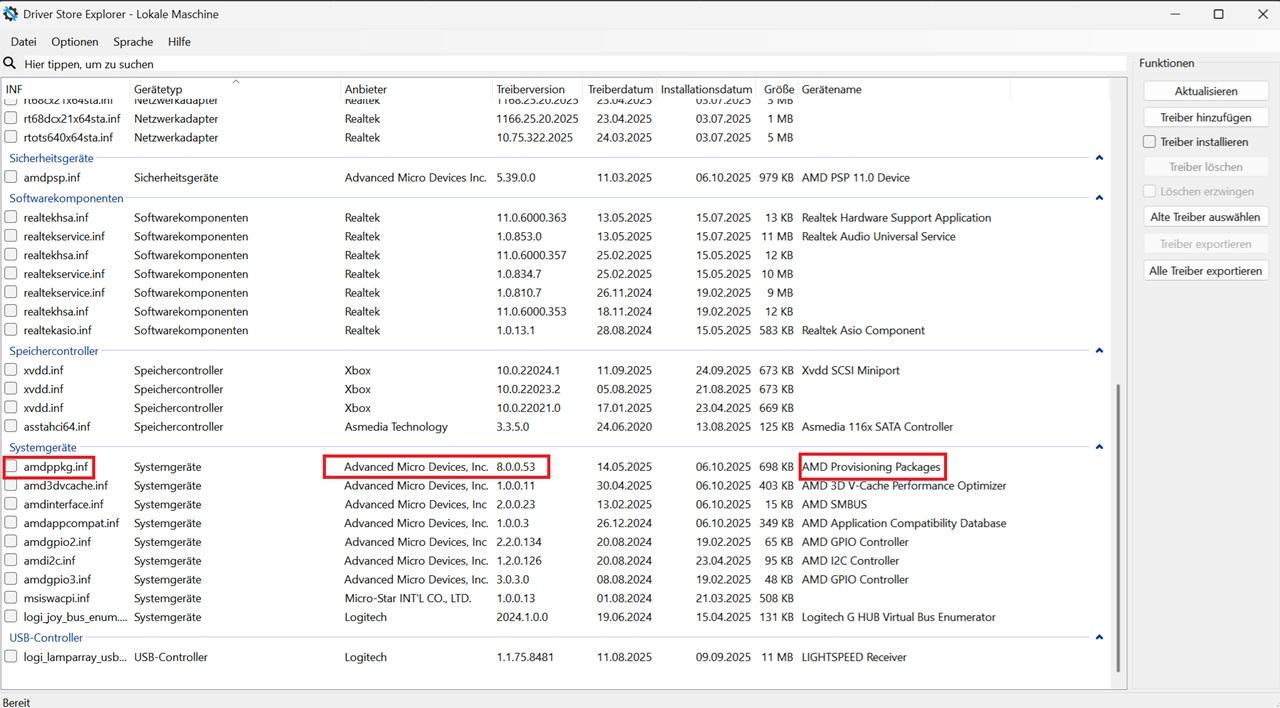Click the Aktualisieren button

coord(1206,91)
